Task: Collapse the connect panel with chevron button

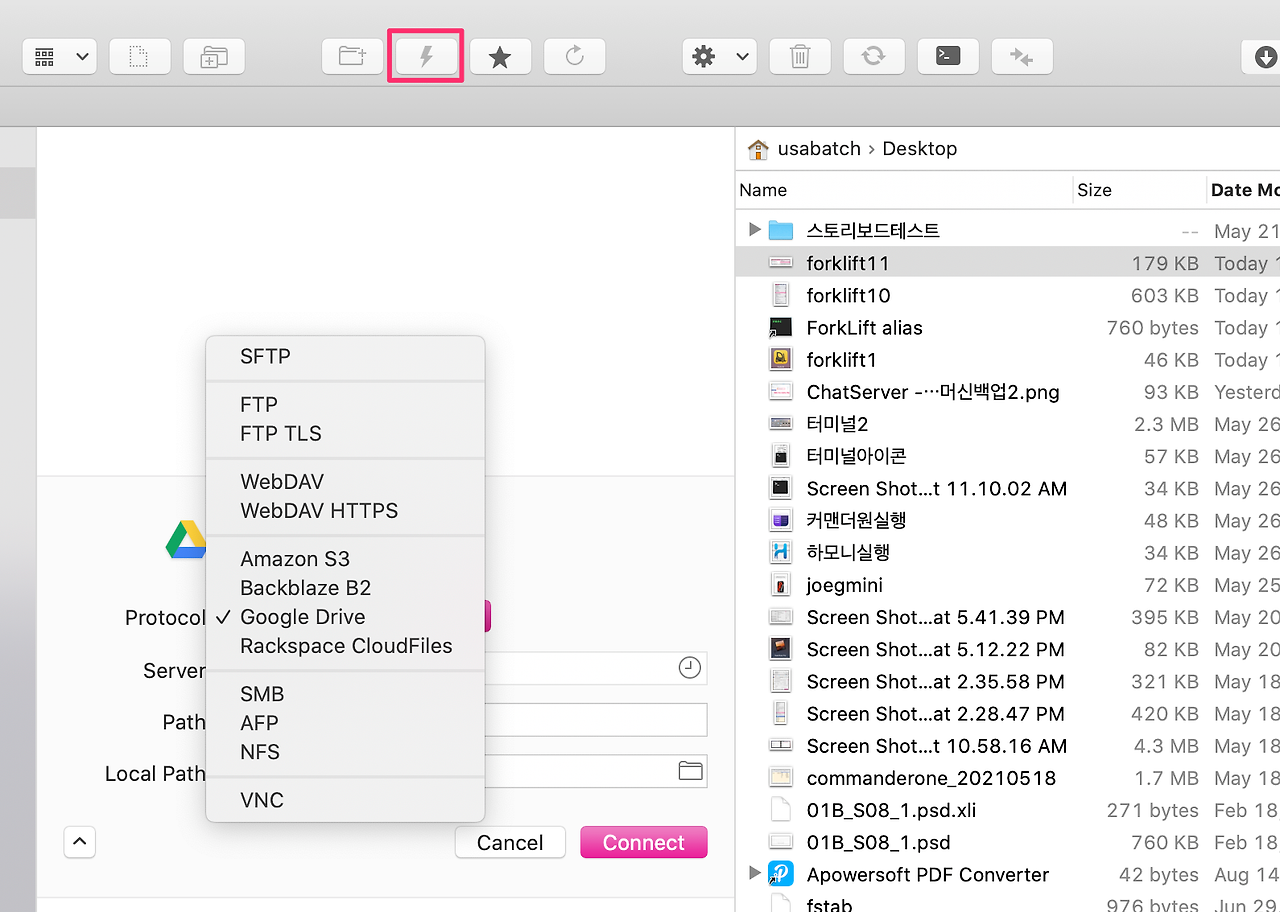Action: click(x=80, y=842)
